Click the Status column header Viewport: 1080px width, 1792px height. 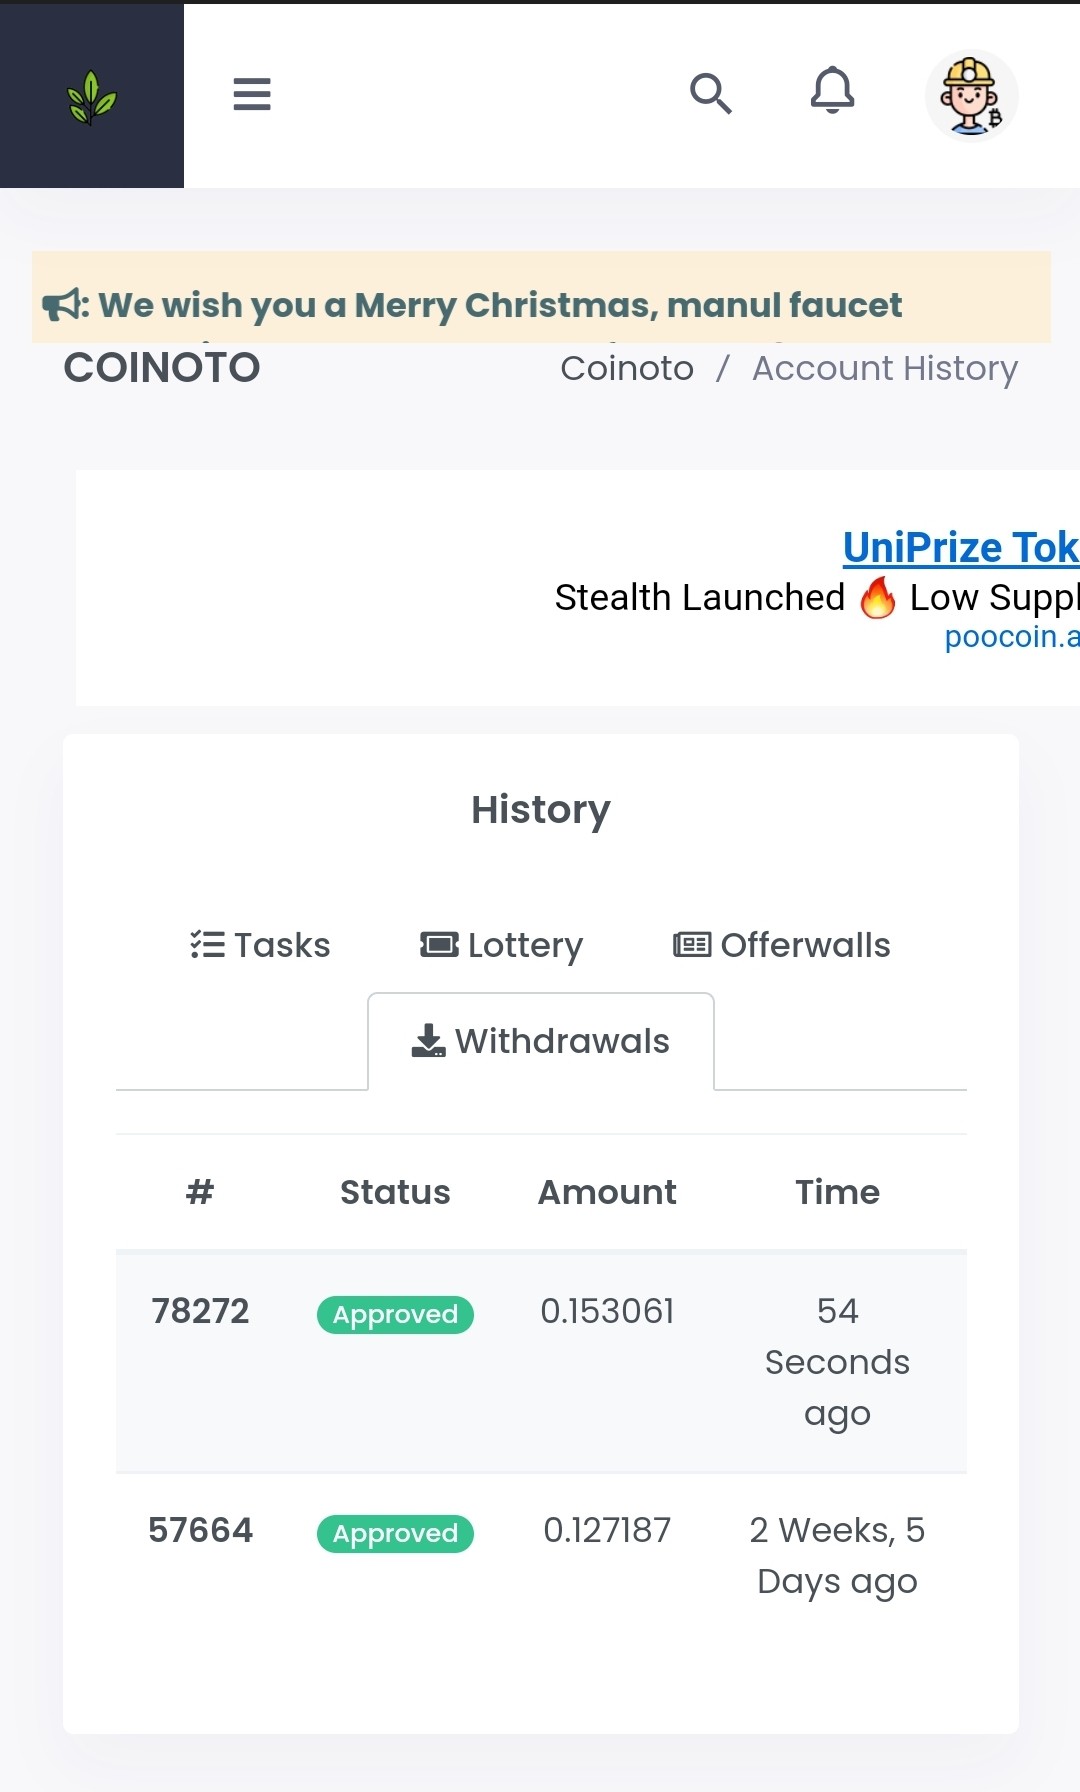pos(395,1192)
